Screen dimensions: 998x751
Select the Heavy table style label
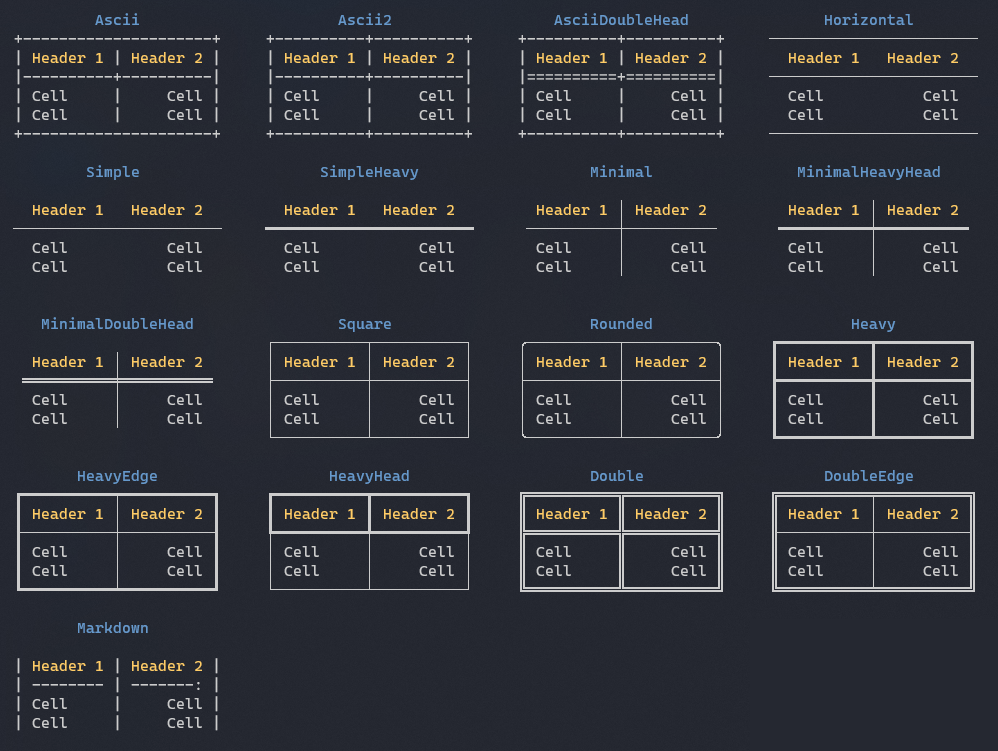coord(873,324)
